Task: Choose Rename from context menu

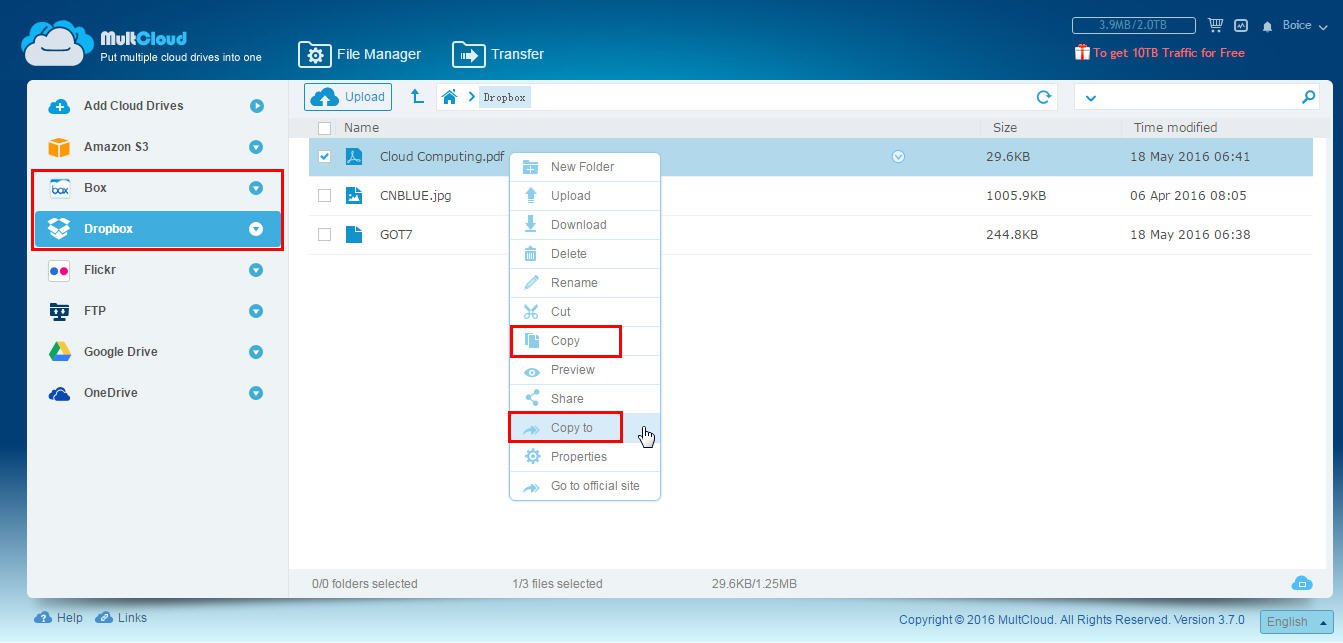Action: point(585,283)
